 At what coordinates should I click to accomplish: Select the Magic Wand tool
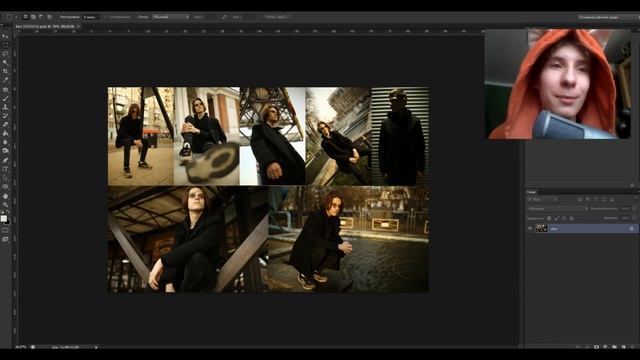point(5,62)
